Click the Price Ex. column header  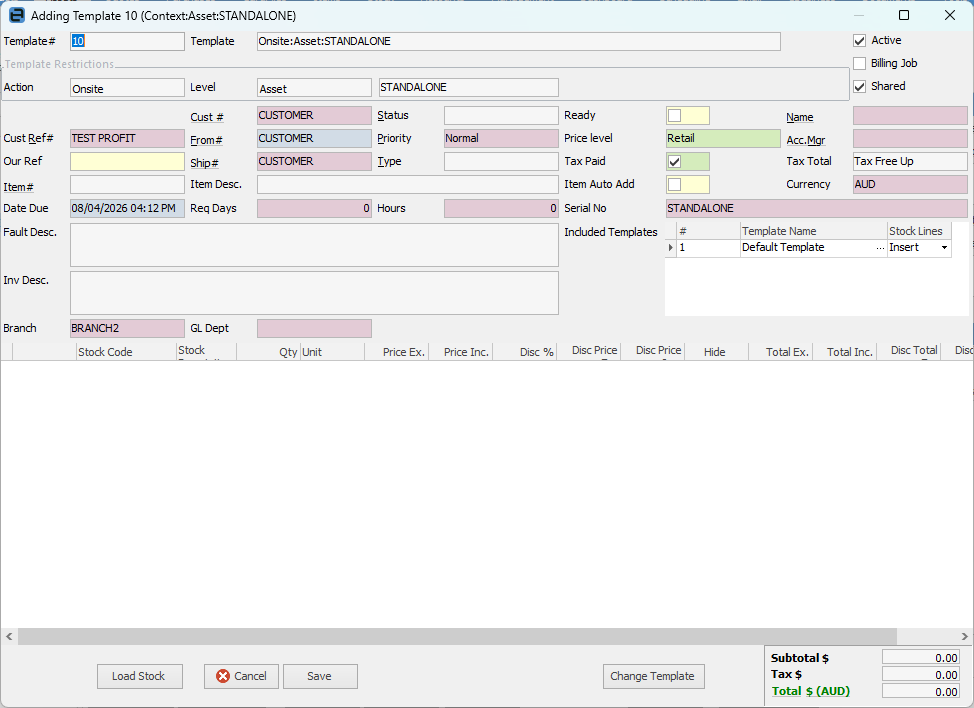tap(396, 352)
